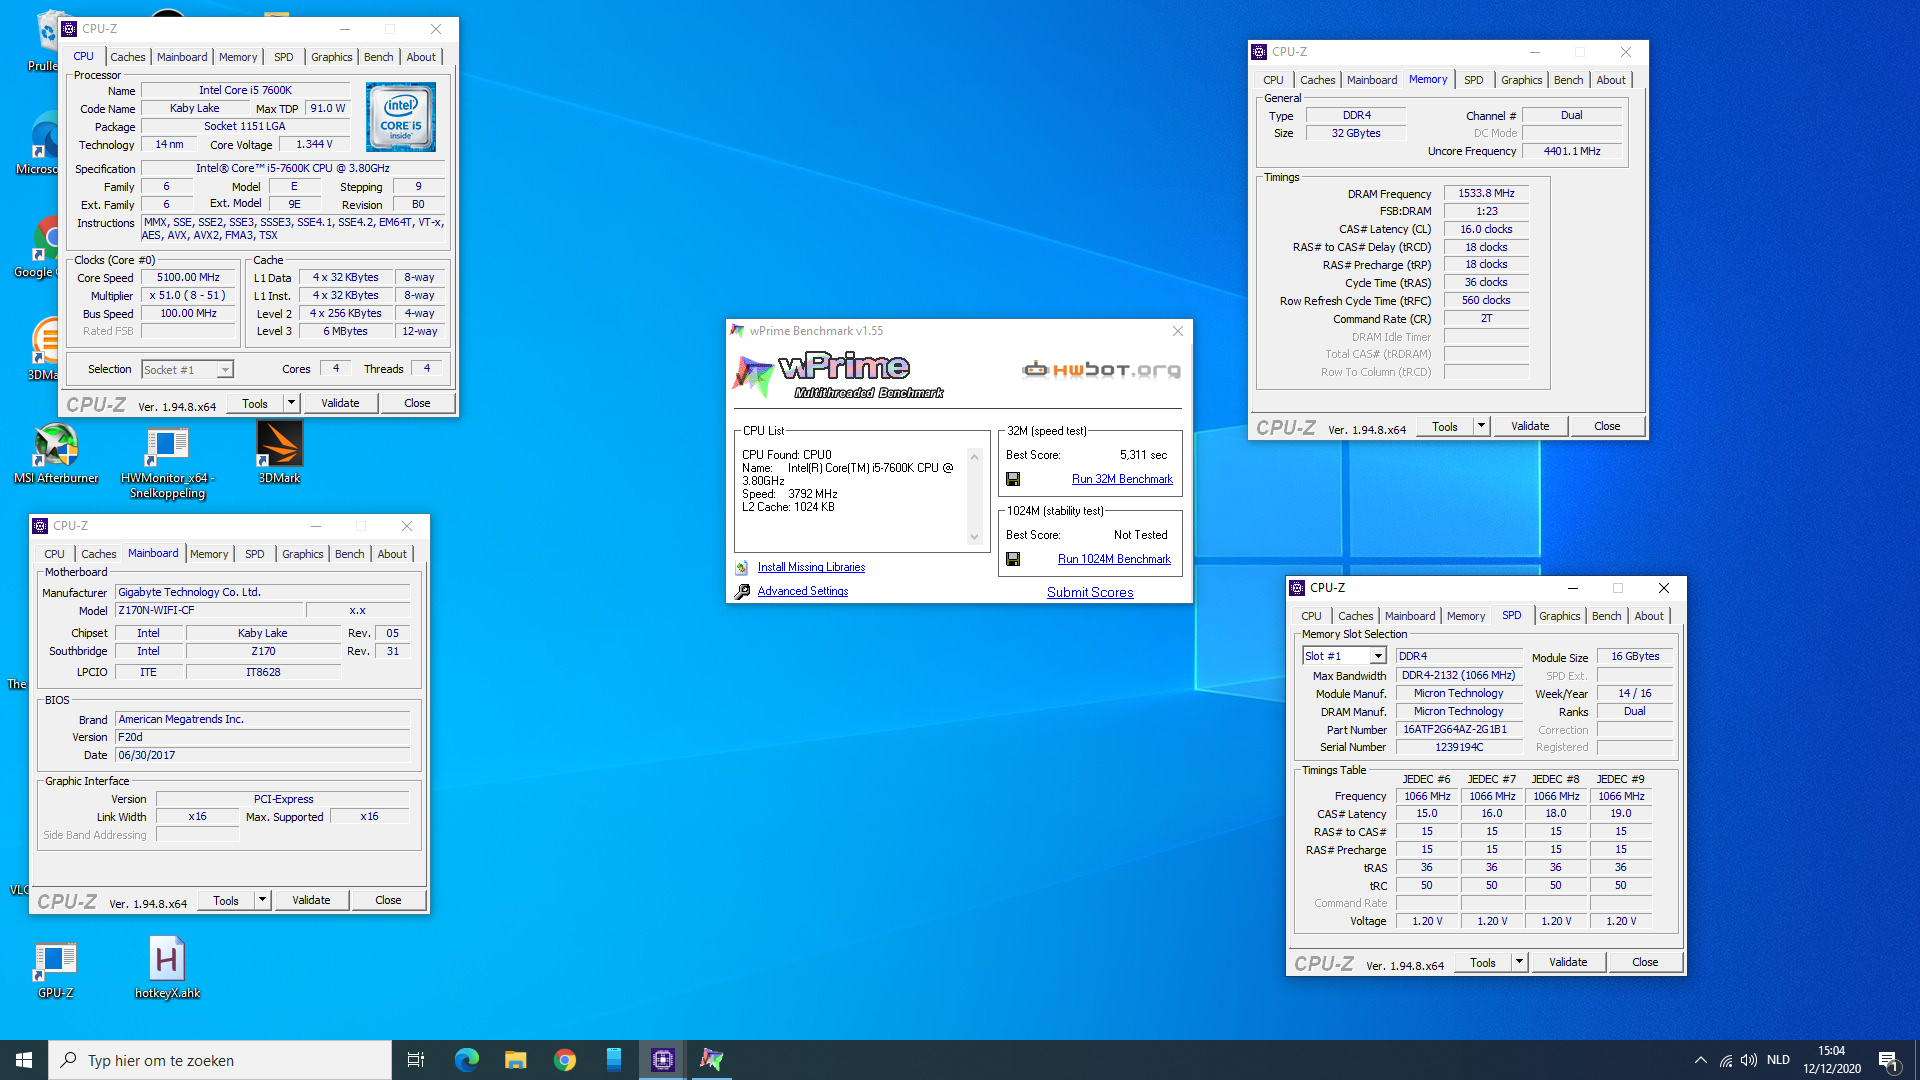Open Tools dropdown arrow in Memory window
Image resolution: width=1920 pixels, height=1080 pixels.
tap(1481, 426)
